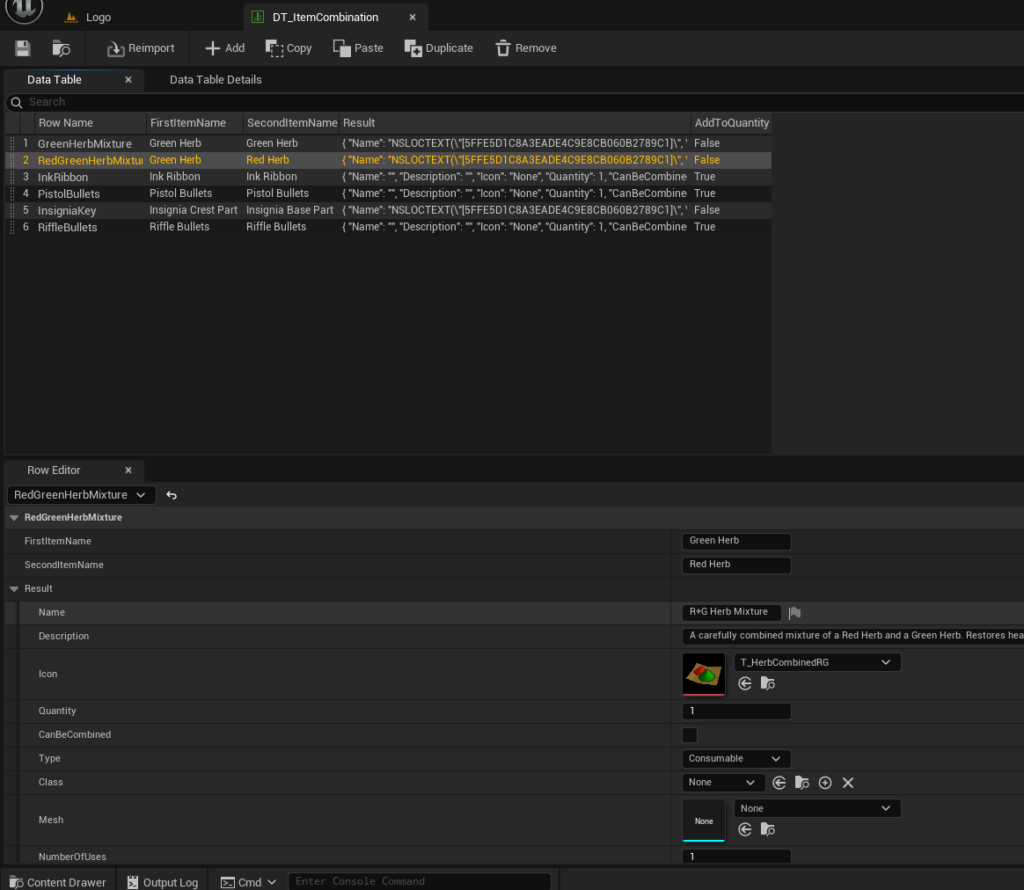Click the Reimport button
The height and width of the screenshot is (890, 1024).
[140, 48]
